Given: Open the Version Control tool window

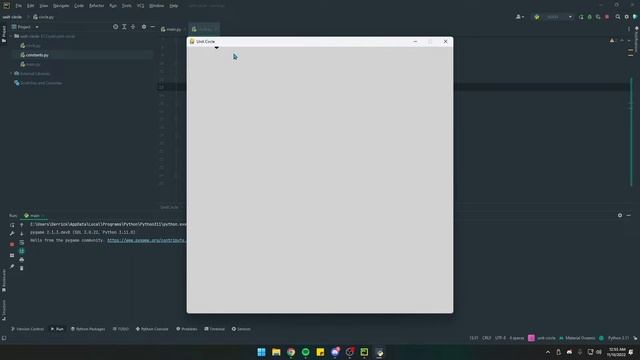Looking at the screenshot, I should [x=27, y=329].
